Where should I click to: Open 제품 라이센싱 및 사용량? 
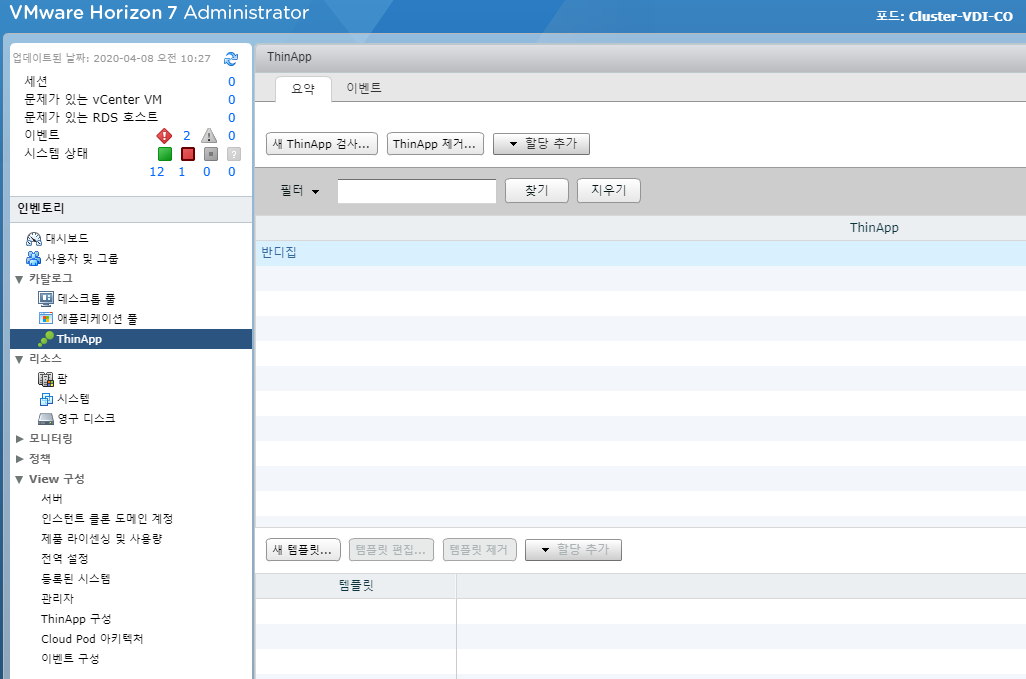pyautogui.click(x=101, y=539)
